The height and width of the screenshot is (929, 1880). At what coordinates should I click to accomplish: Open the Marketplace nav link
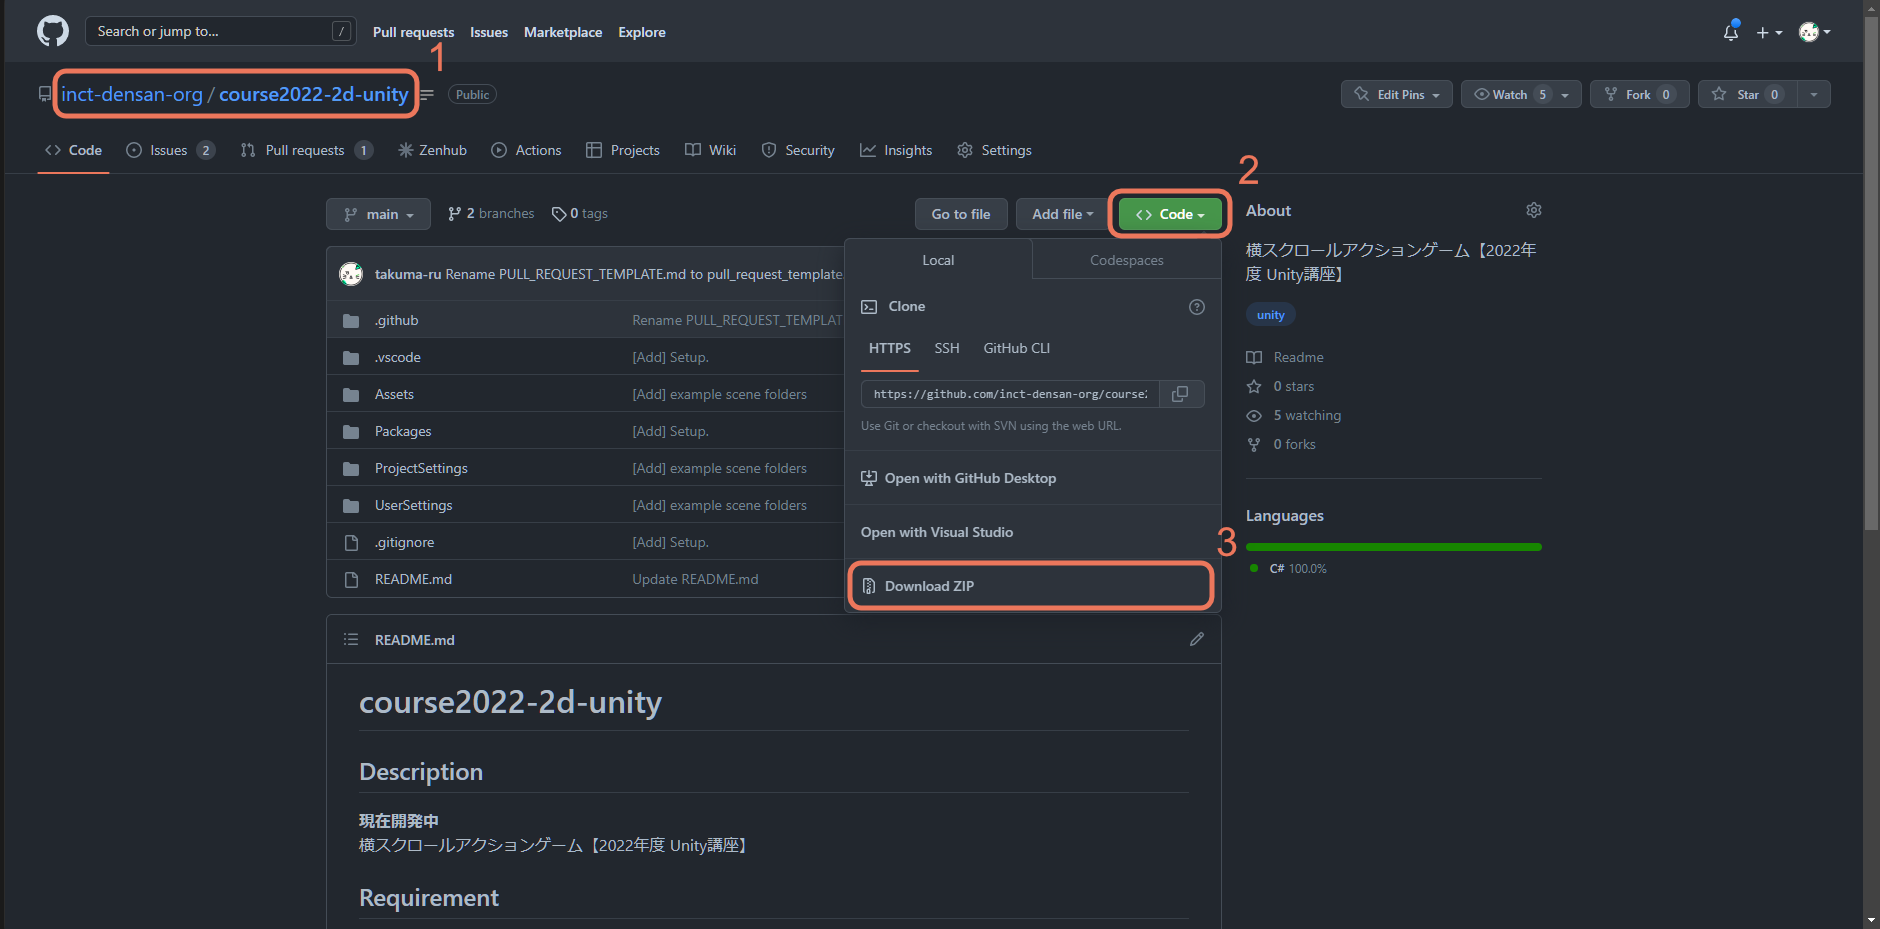click(563, 32)
